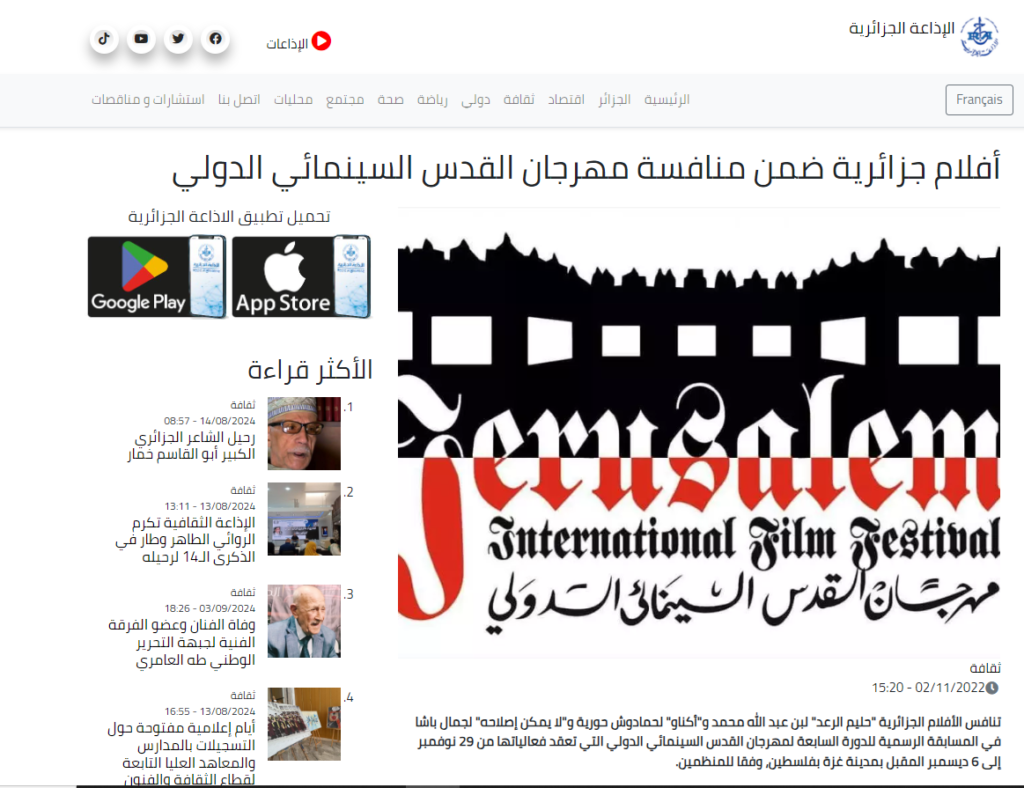Viewport: 1024px width, 788px height.
Task: Open article الإذاعة الثقافية تكرم الروائي
Action: click(185, 540)
